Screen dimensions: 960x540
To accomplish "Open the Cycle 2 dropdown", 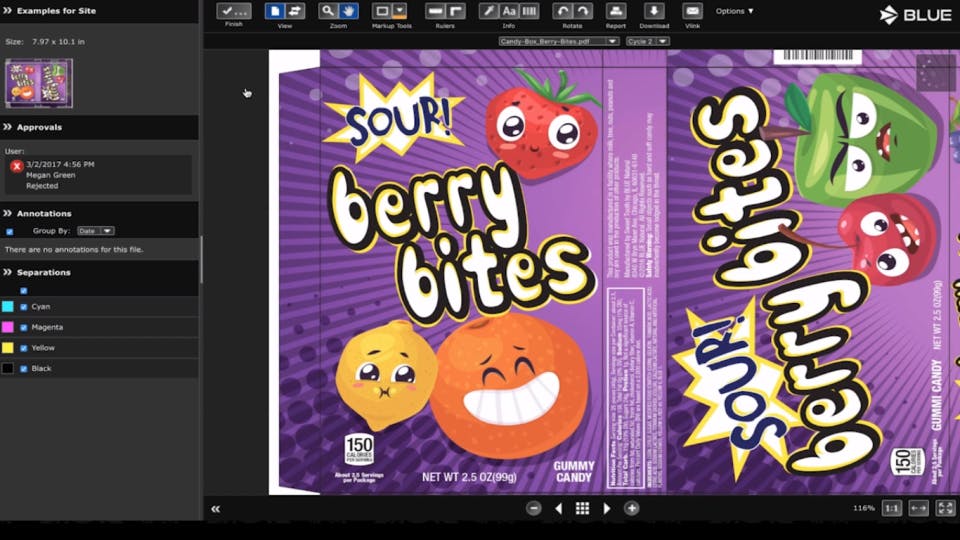I will pyautogui.click(x=647, y=41).
